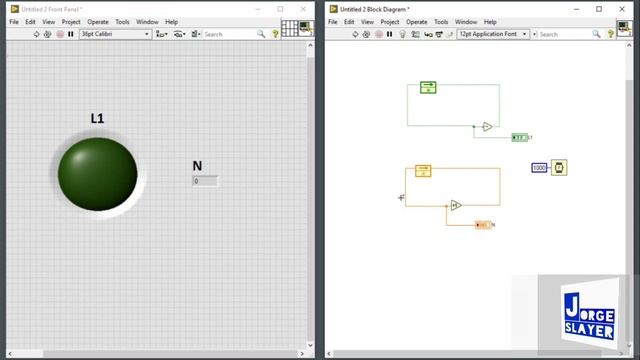Open Tools menu in Front Panel
Screen dimensions: 640x360
tap(122, 22)
